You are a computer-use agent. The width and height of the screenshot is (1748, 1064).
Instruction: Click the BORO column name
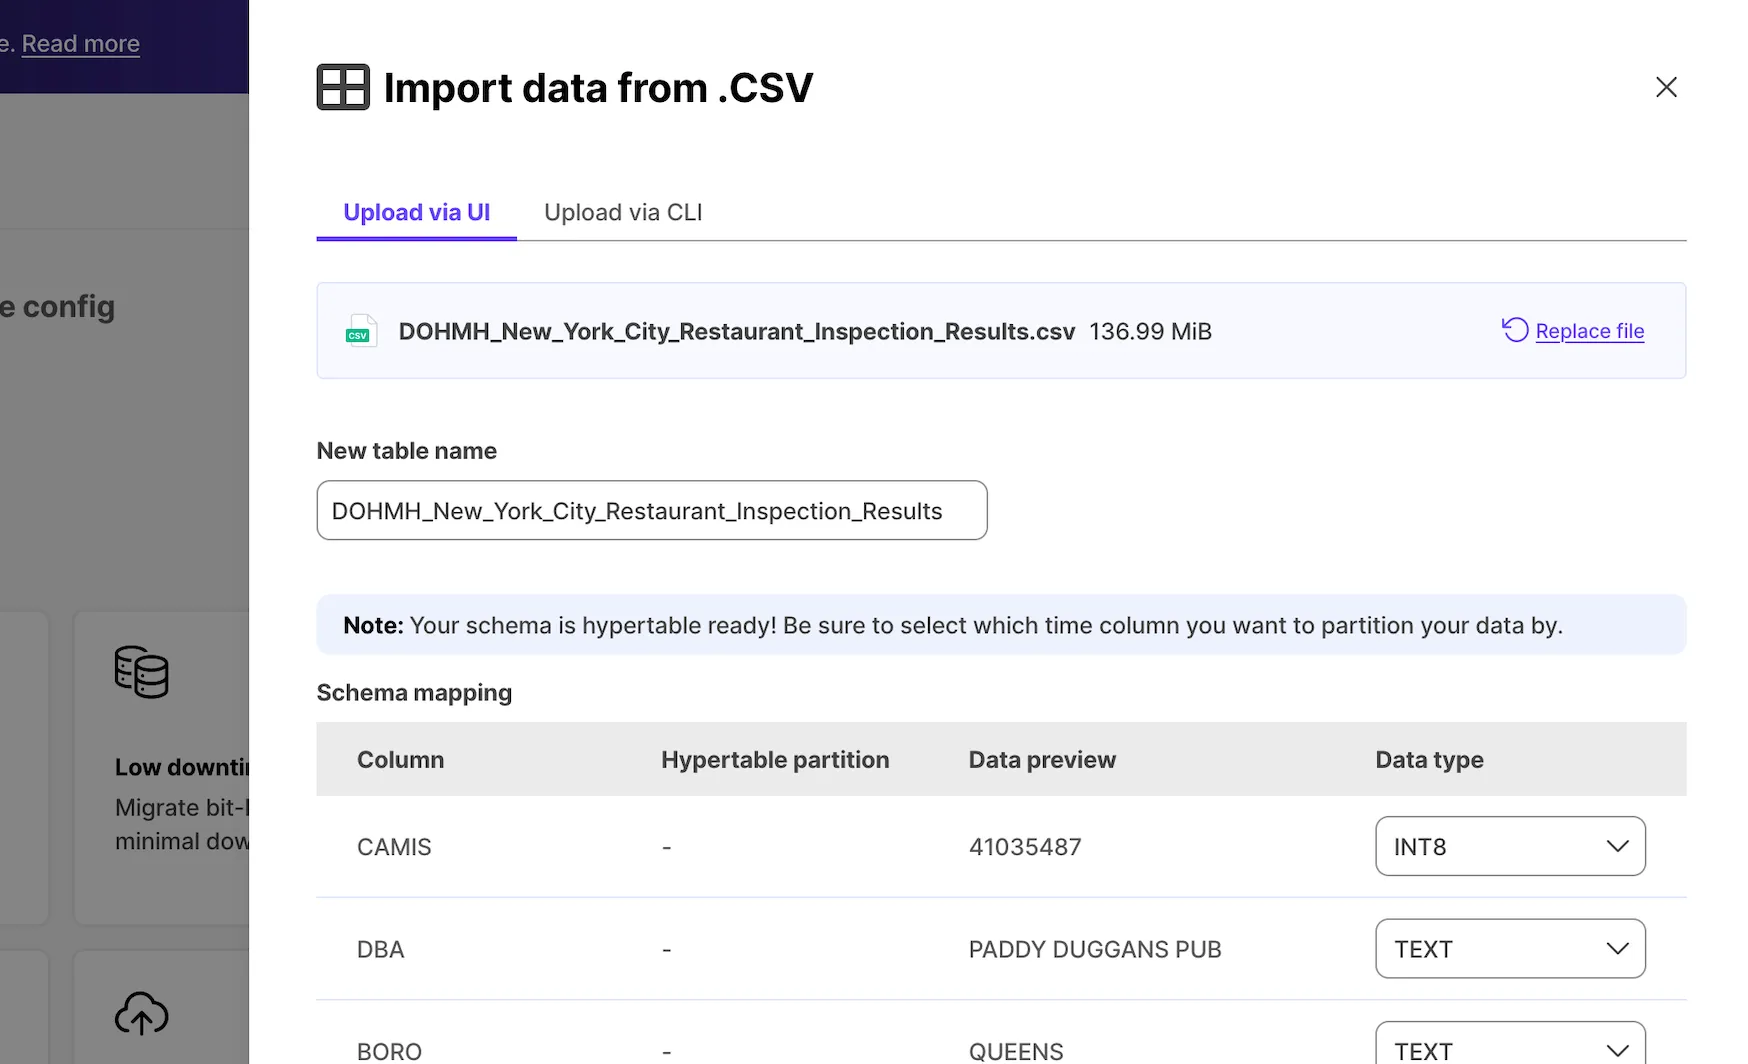point(389,1051)
